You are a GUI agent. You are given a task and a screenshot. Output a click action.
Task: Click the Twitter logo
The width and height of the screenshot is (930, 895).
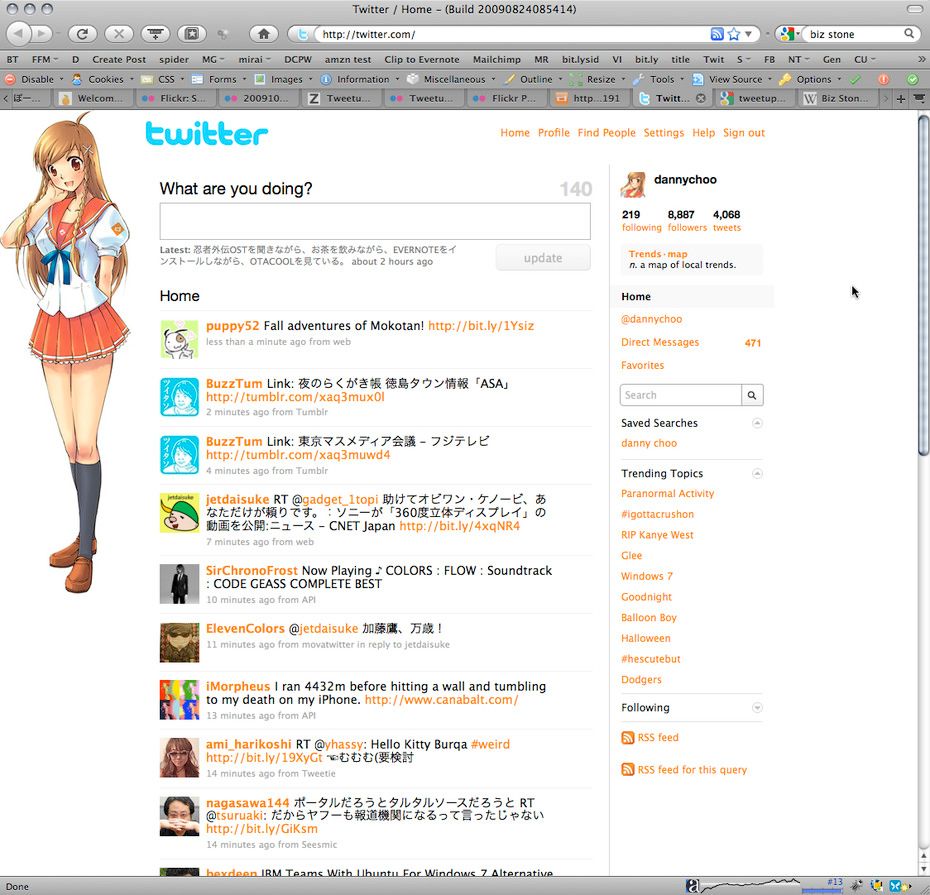(x=206, y=134)
